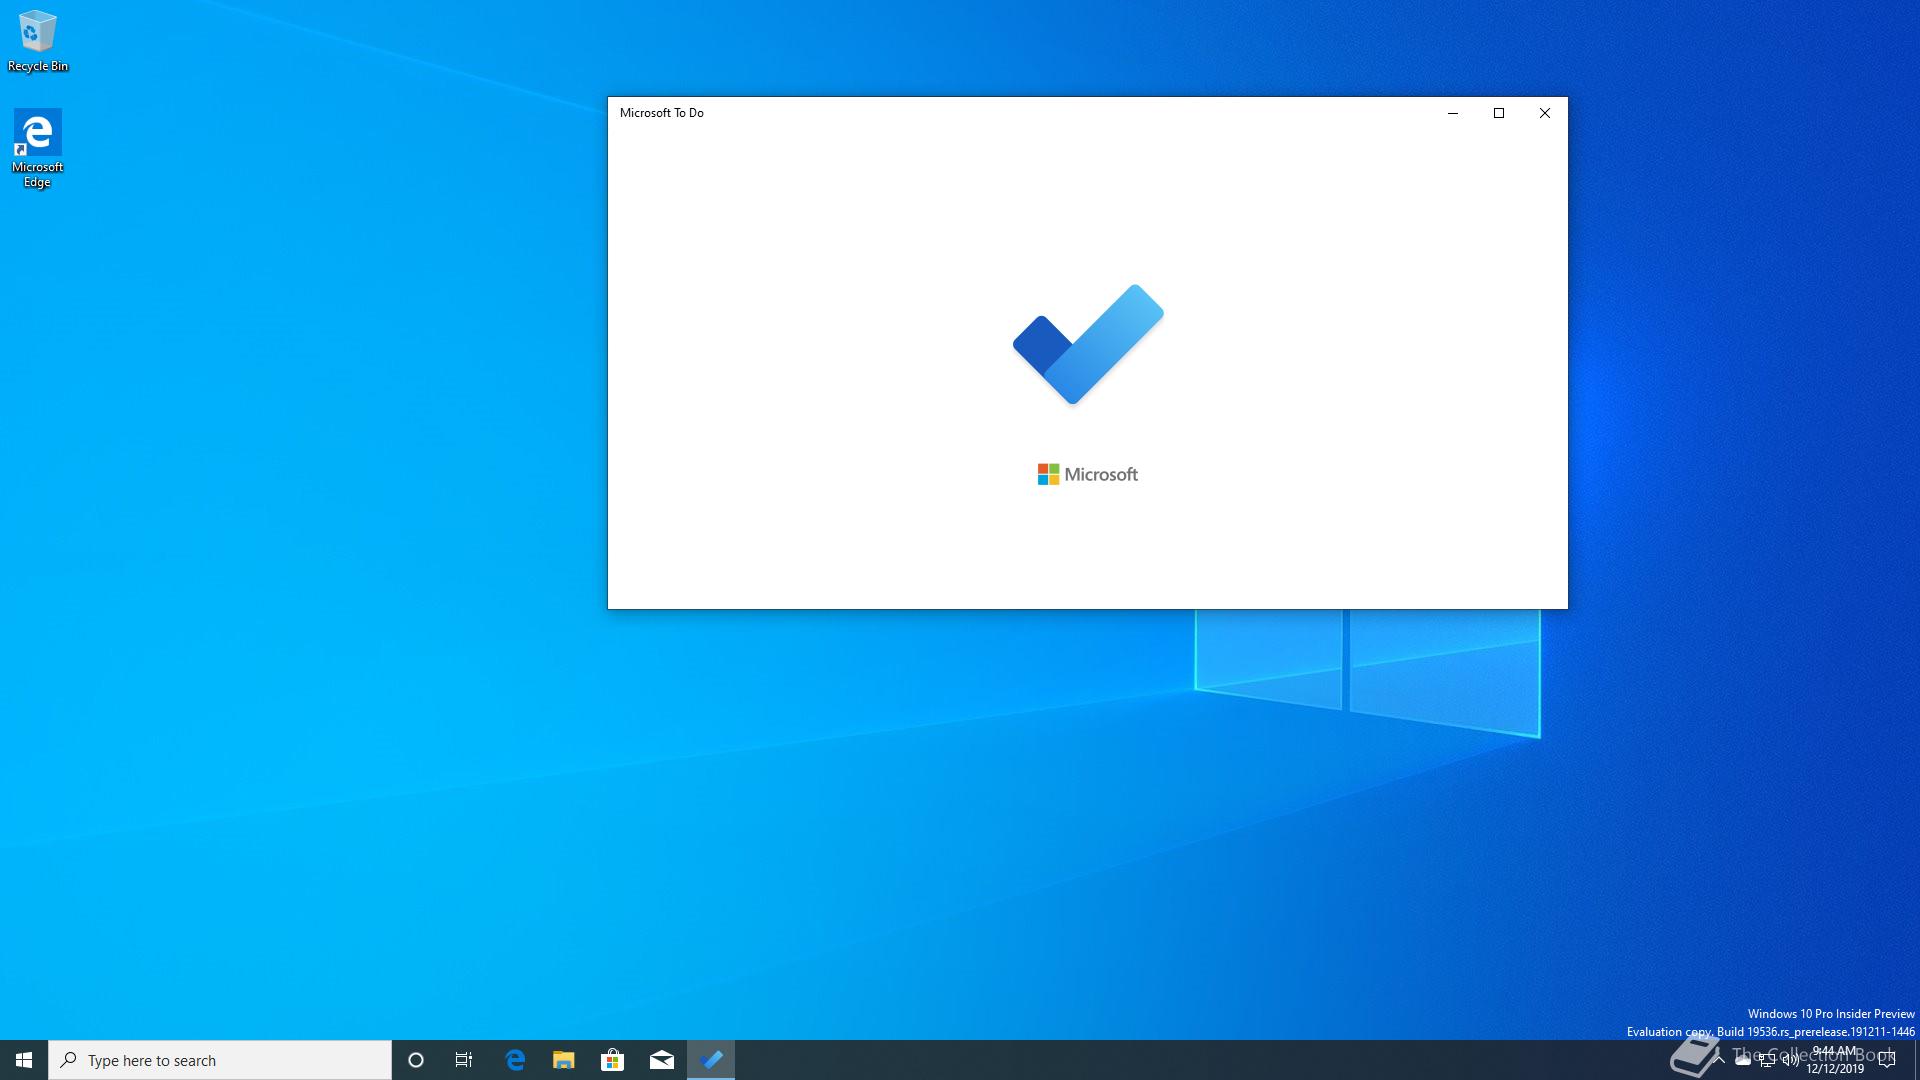The height and width of the screenshot is (1080, 1920).
Task: Maximize the Microsoft To Do window
Action: click(x=1499, y=113)
